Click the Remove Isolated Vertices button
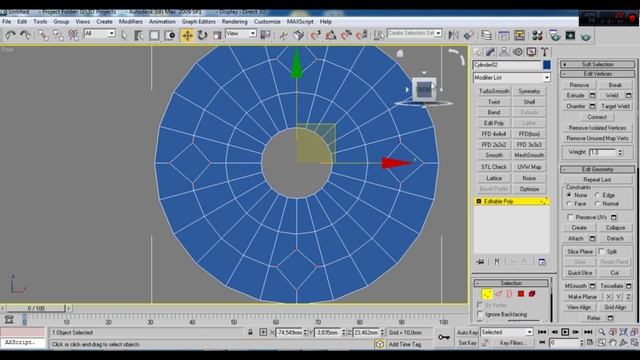This screenshot has width=640, height=360. click(x=597, y=128)
